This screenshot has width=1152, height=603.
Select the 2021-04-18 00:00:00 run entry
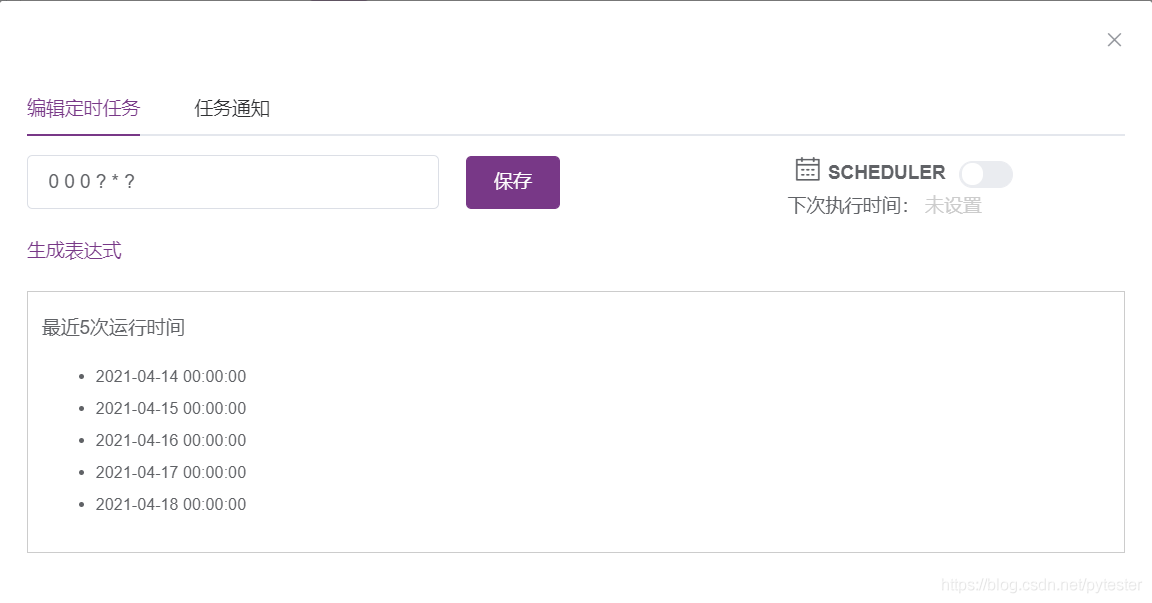171,505
